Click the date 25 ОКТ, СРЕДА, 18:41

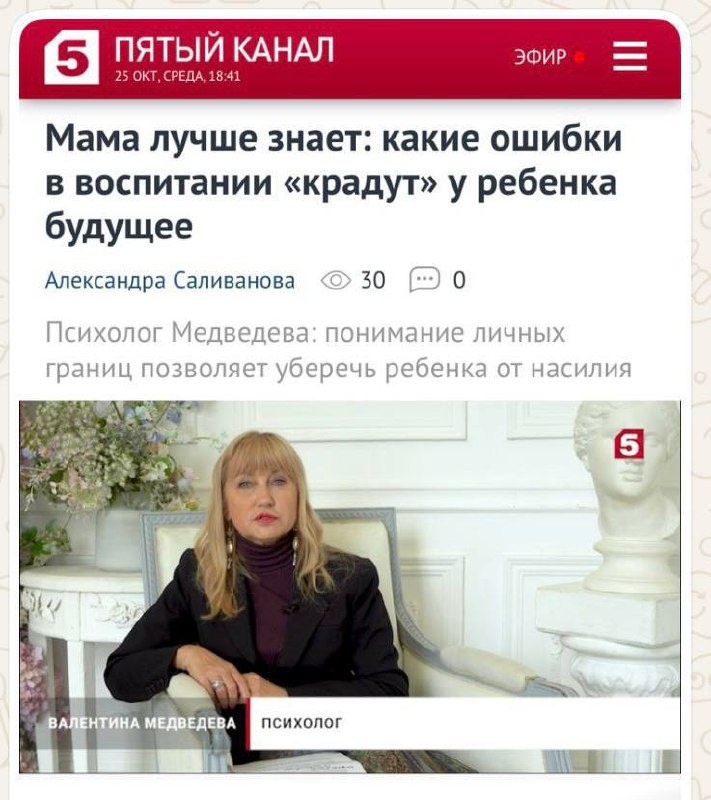(177, 77)
